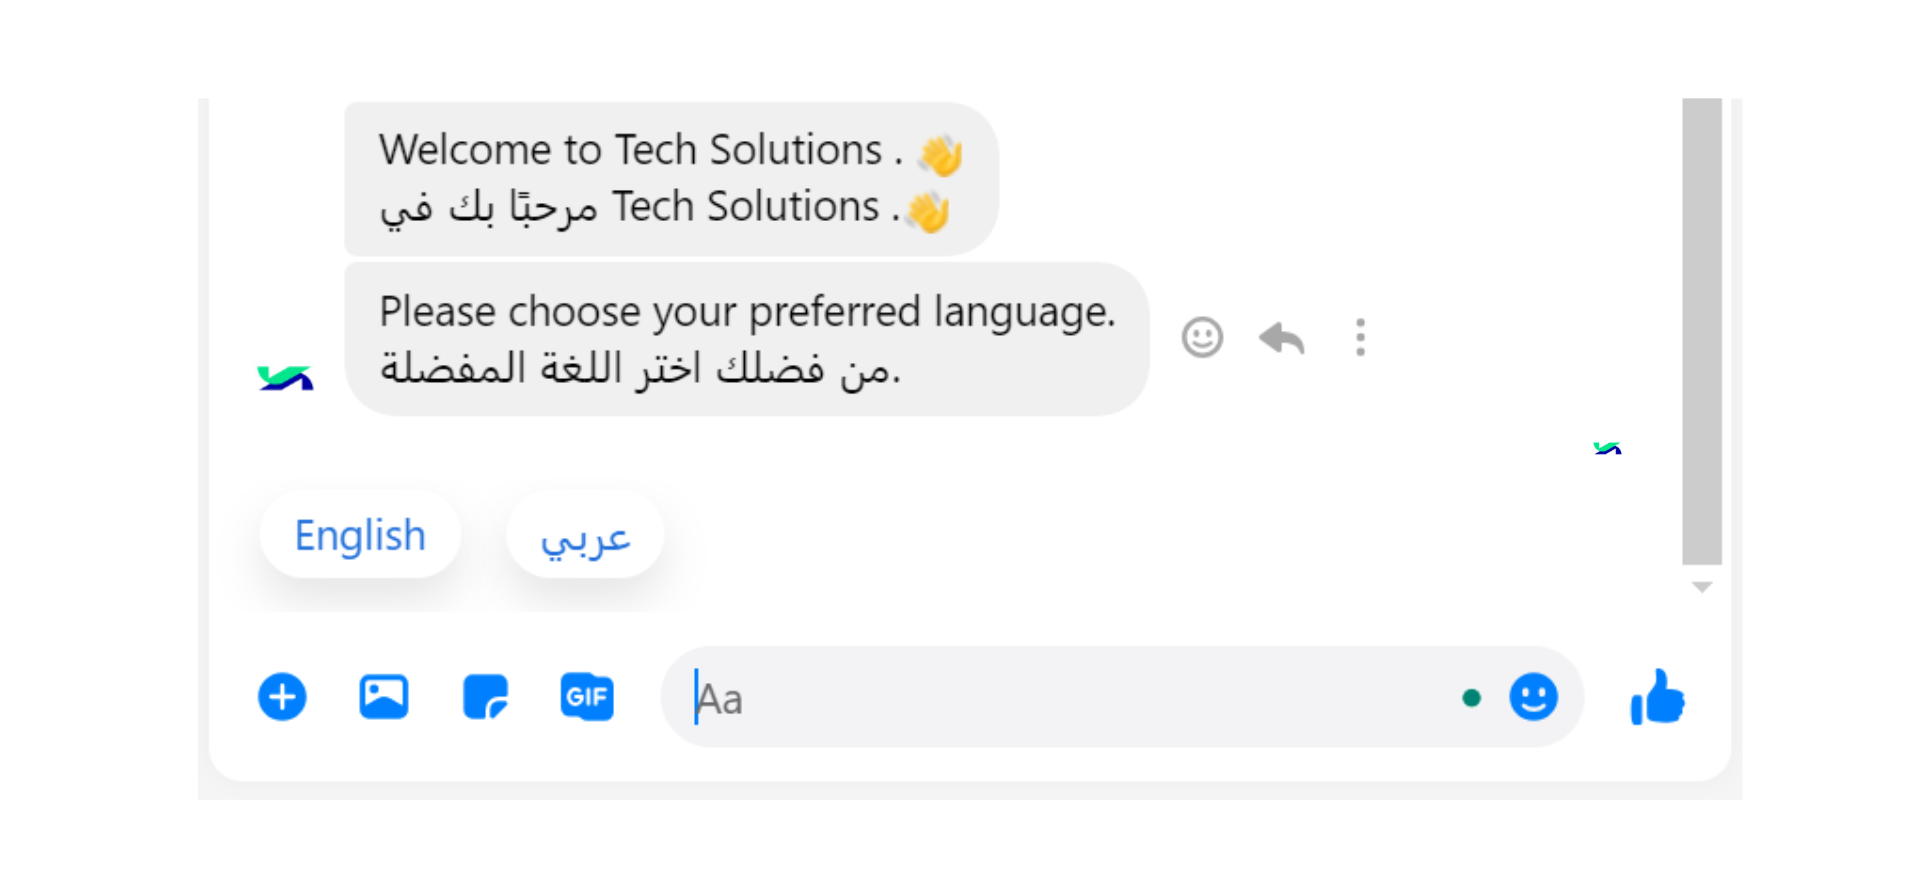The image size is (1920, 889).
Task: Click the chat scrollbar thumb
Action: click(1702, 331)
